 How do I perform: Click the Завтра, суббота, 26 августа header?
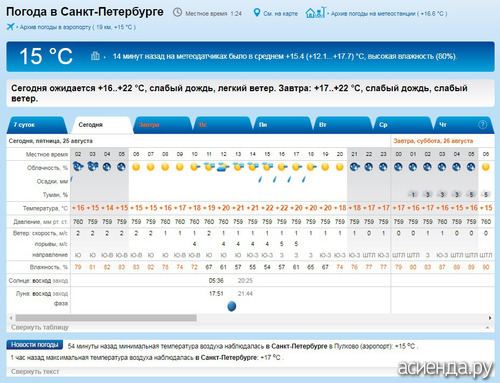click(x=433, y=141)
